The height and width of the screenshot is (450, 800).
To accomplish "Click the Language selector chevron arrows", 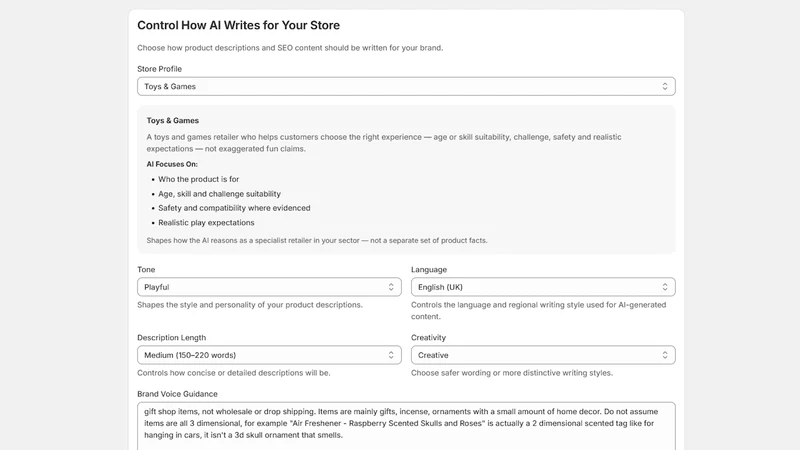I will point(665,287).
